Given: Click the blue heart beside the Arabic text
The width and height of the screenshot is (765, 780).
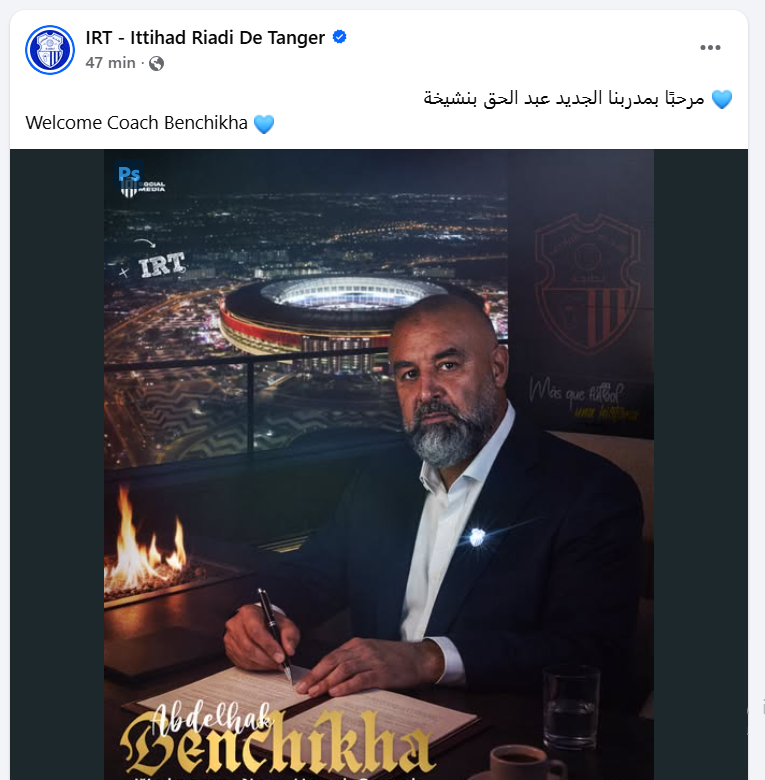Looking at the screenshot, I should click(722, 99).
